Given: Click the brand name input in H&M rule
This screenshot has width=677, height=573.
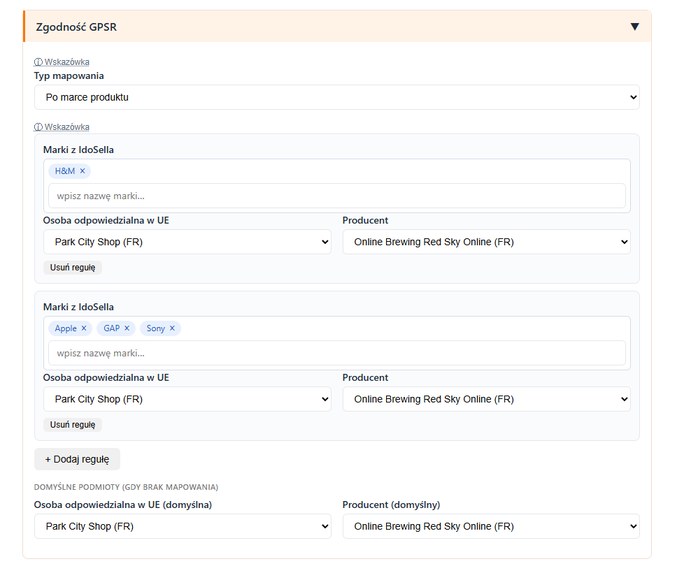Looking at the screenshot, I should 336,196.
